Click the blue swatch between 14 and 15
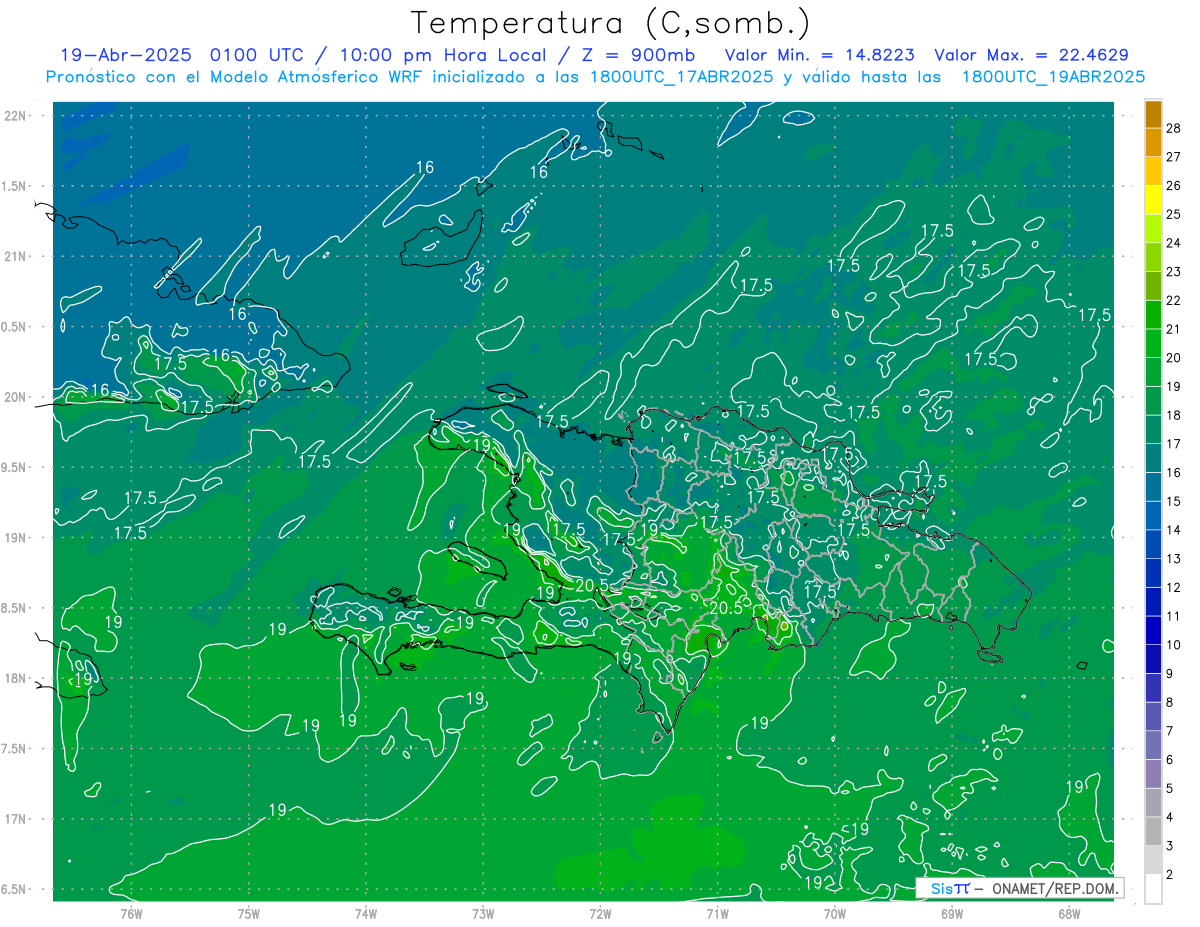The height and width of the screenshot is (927, 1200). click(1153, 516)
